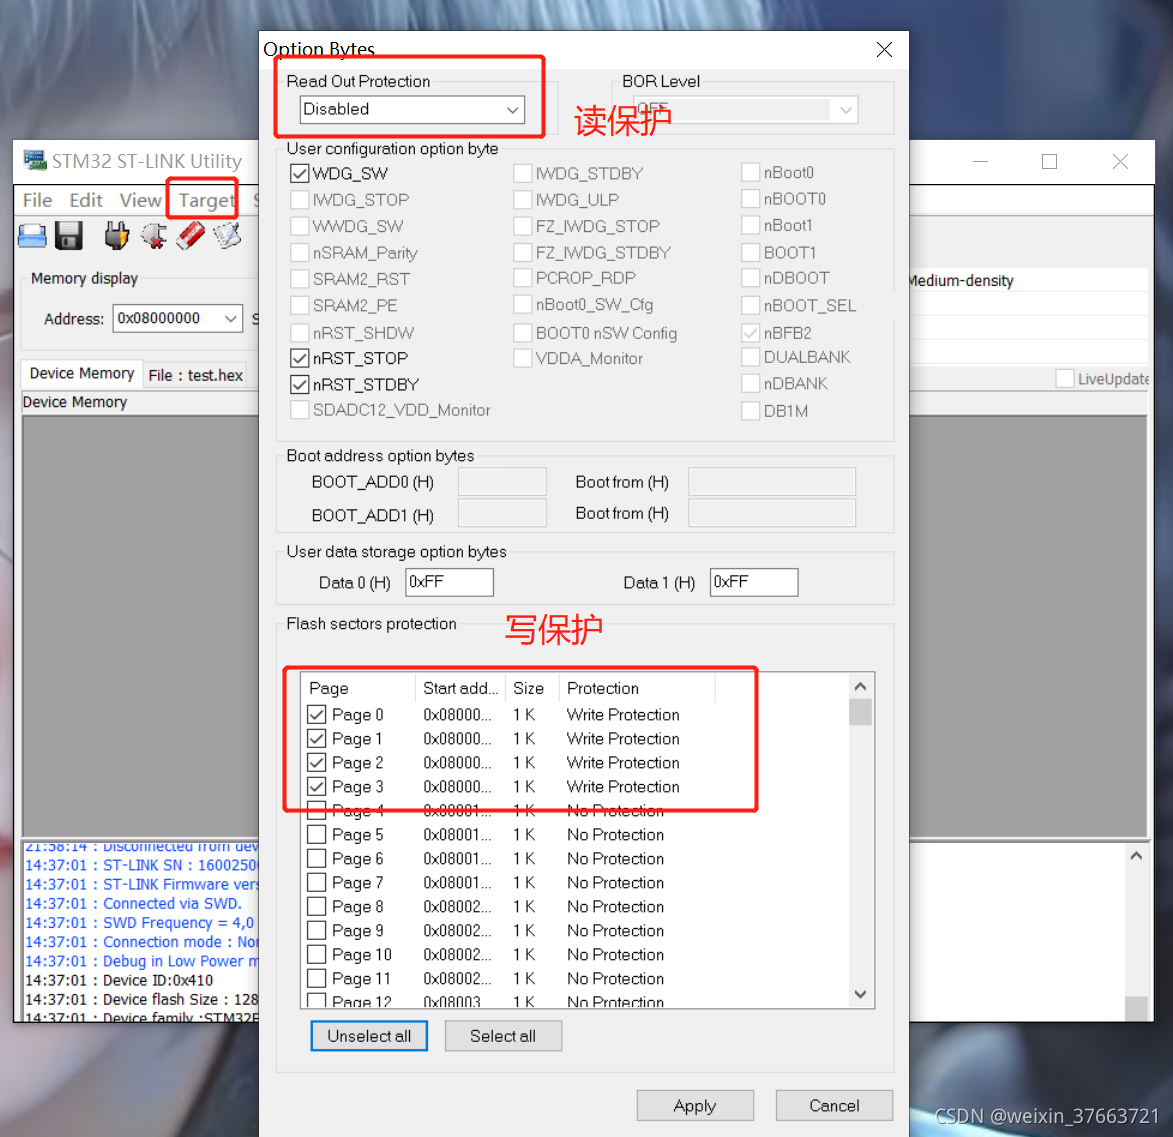Select the Page 6 row label

click(358, 859)
